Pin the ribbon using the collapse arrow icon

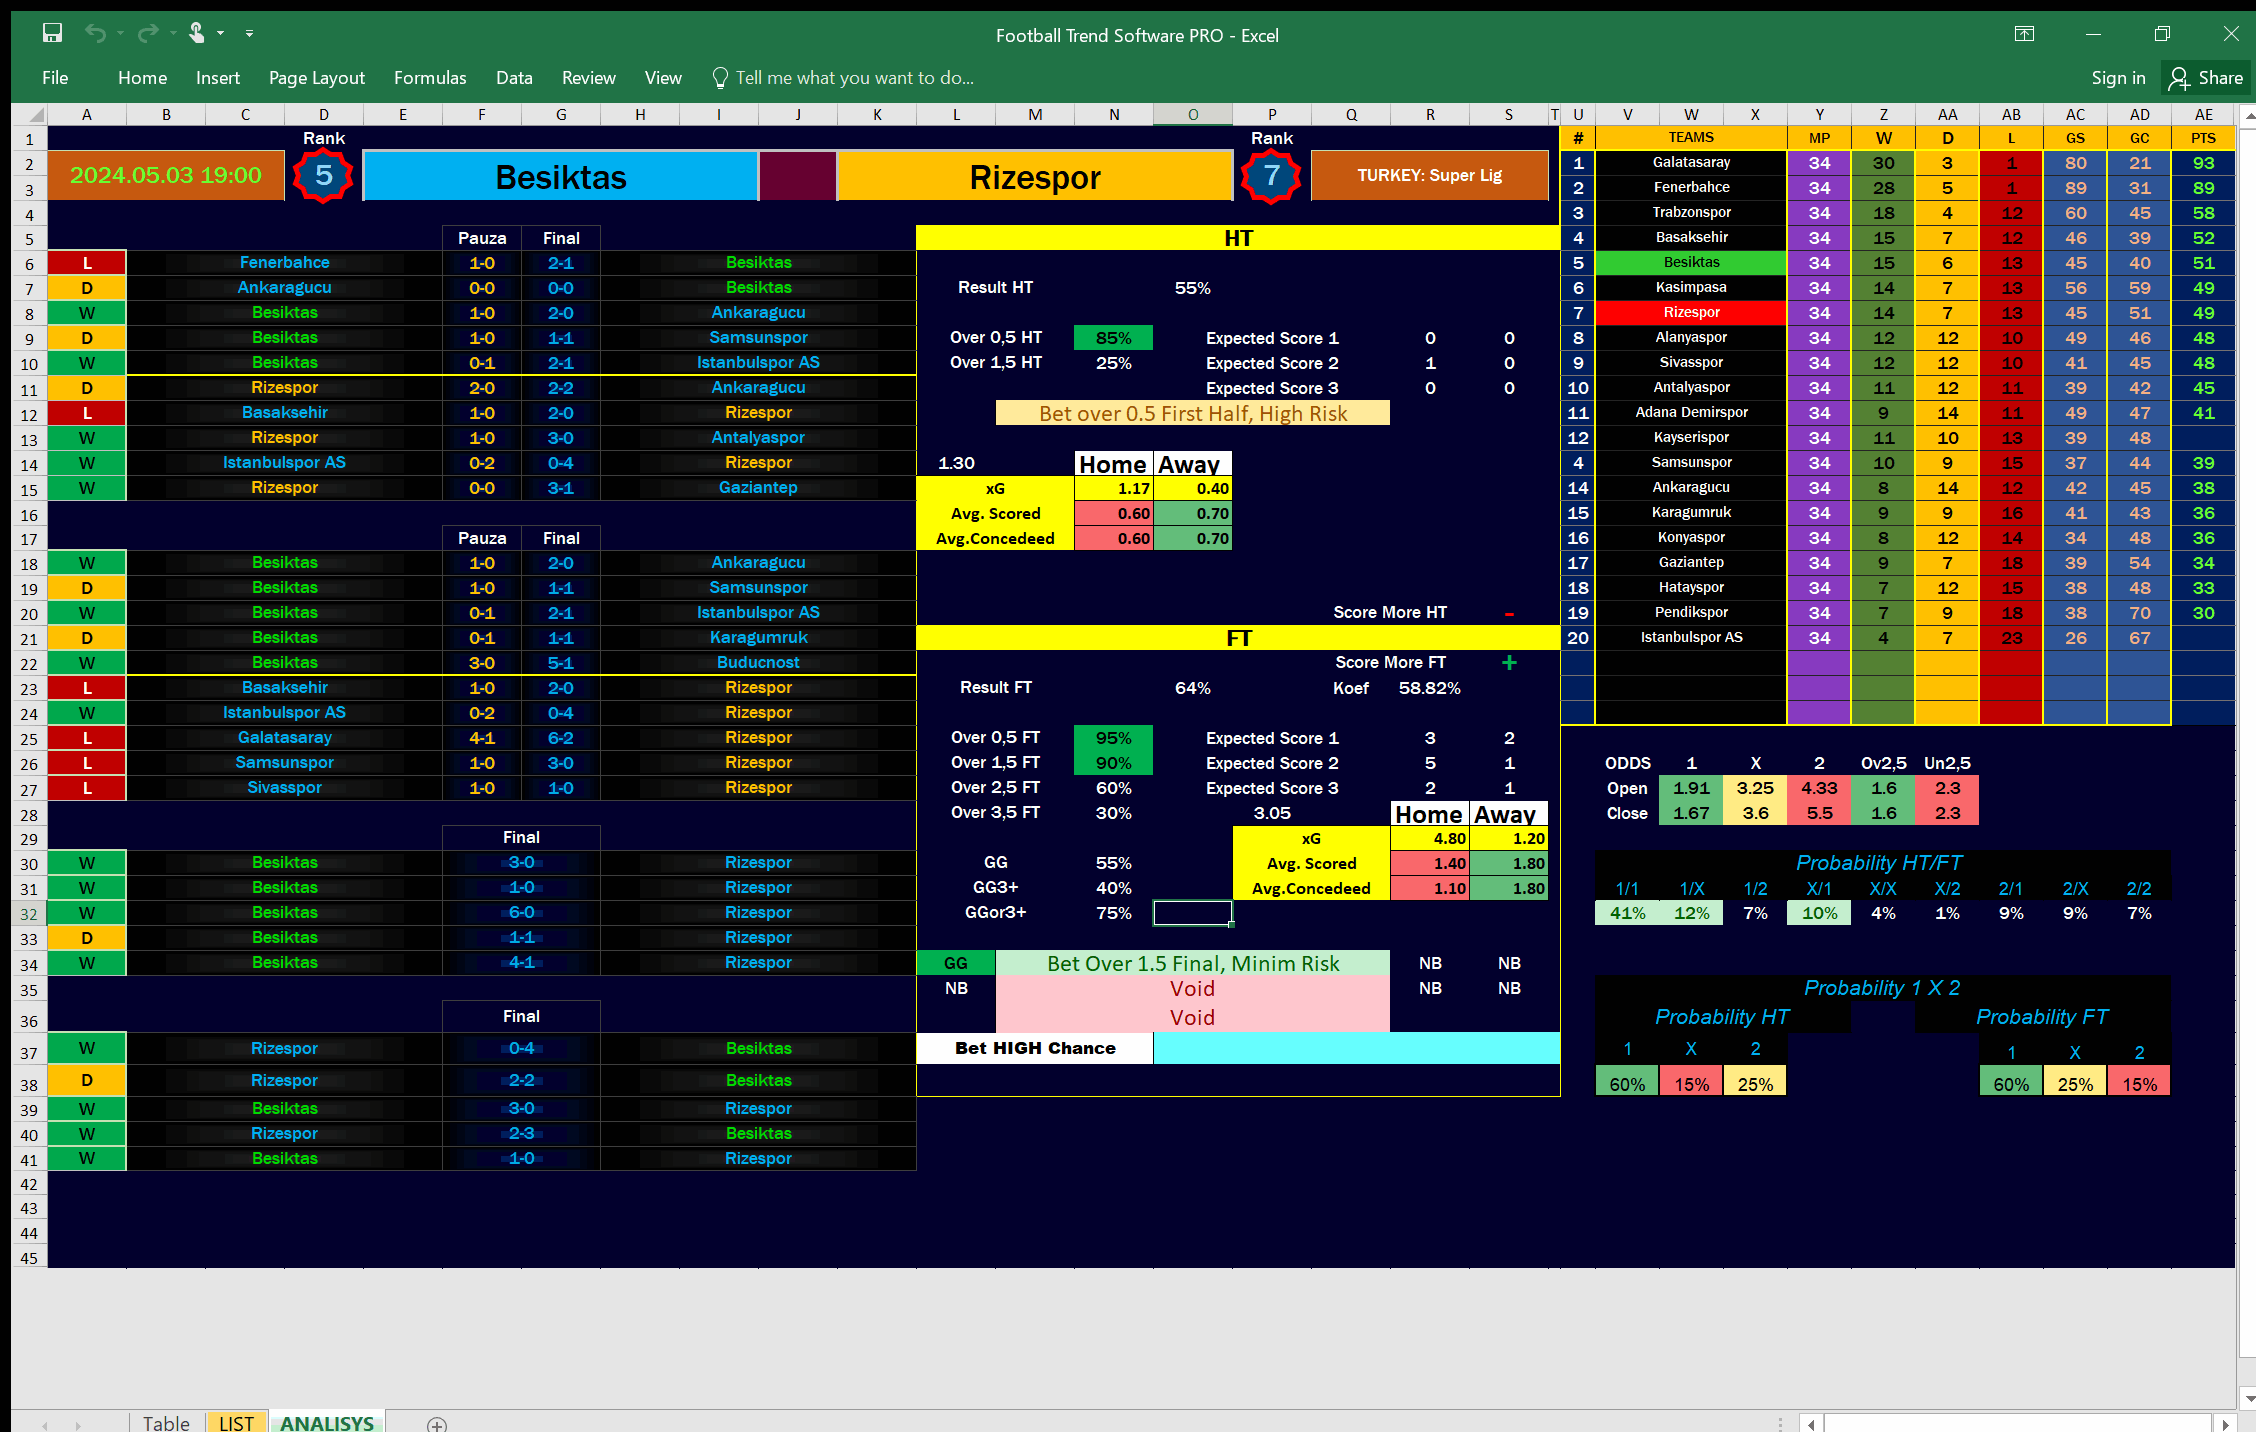(x=2024, y=34)
